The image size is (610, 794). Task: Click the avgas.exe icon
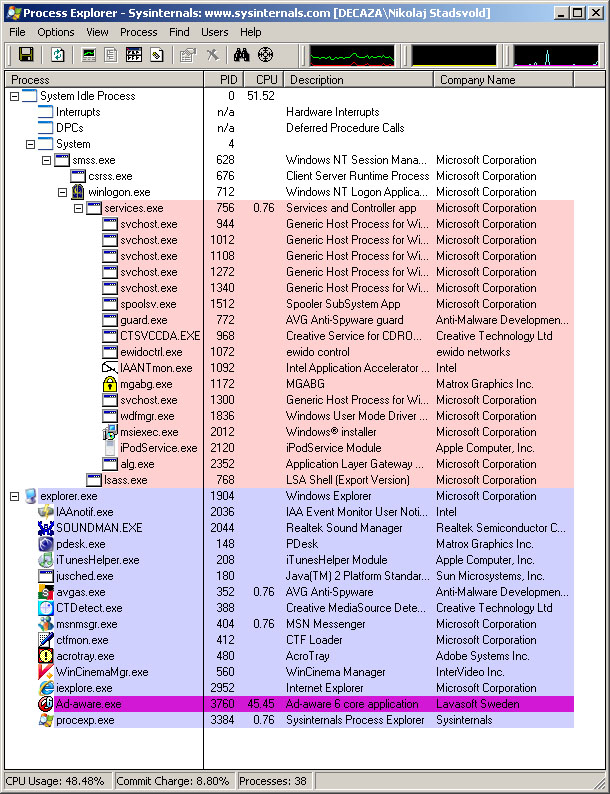coord(46,592)
